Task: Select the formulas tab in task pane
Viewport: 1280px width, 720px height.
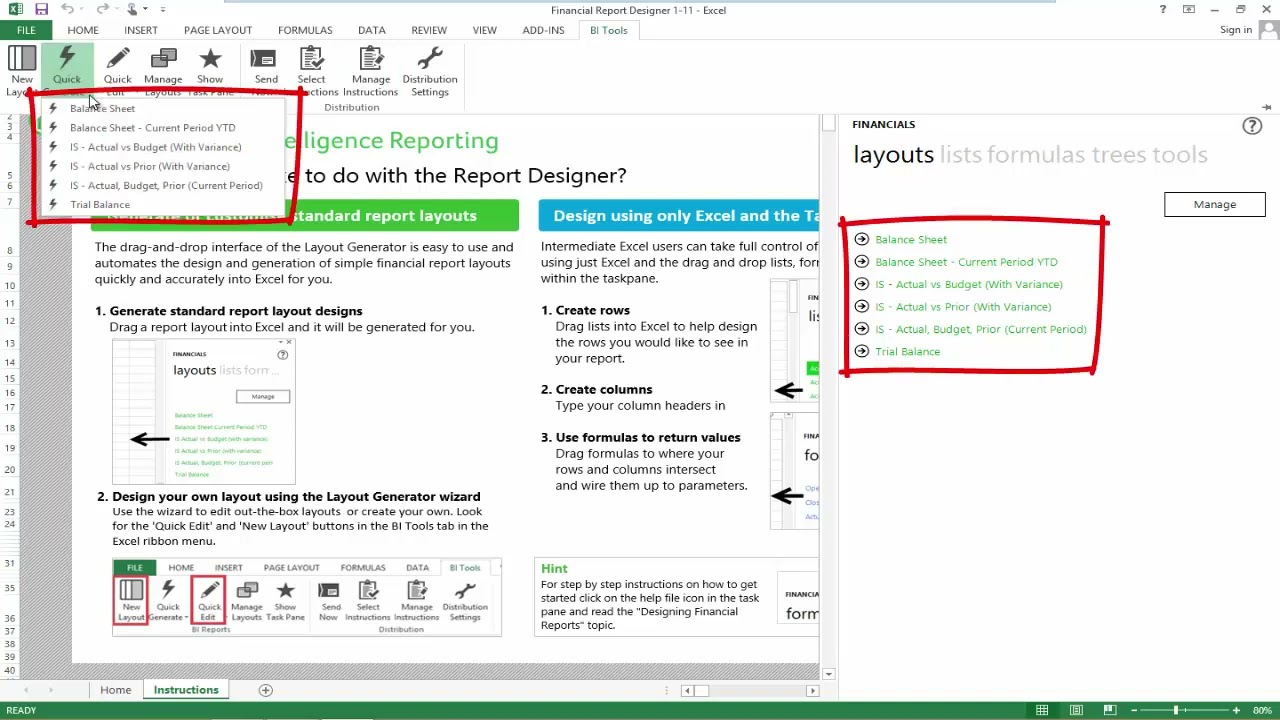Action: [1036, 155]
